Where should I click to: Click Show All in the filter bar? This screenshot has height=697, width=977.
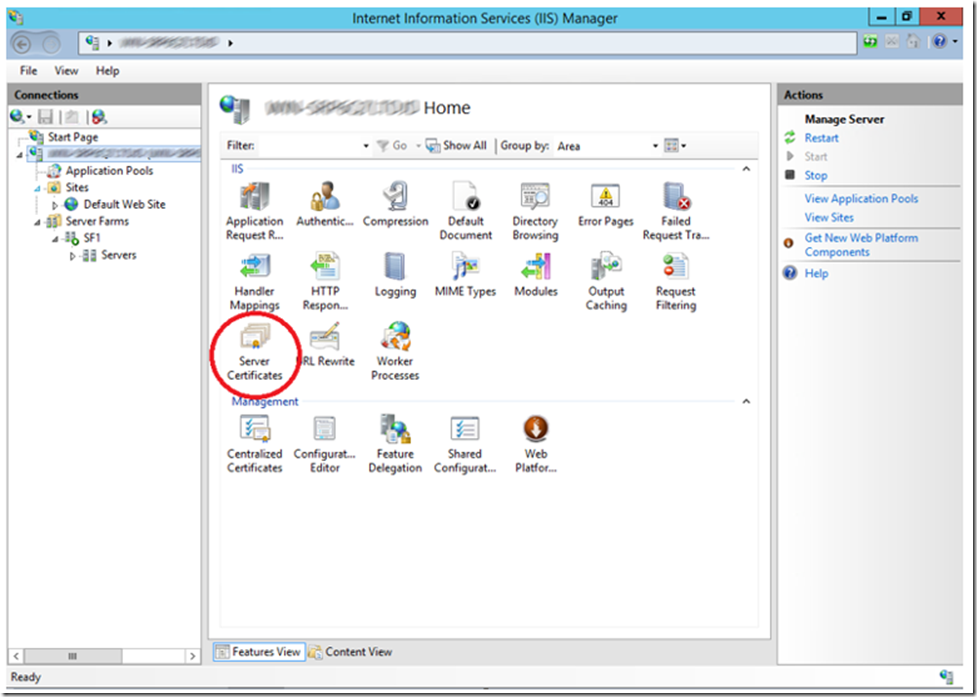pyautogui.click(x=456, y=146)
